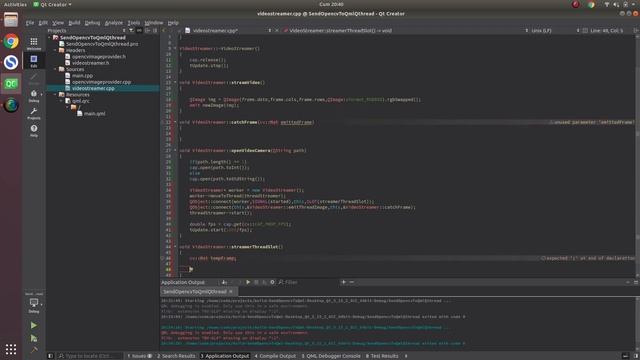Switch to the Edit mode
Image resolution: width=640 pixels, height=360 pixels.
coord(34,61)
